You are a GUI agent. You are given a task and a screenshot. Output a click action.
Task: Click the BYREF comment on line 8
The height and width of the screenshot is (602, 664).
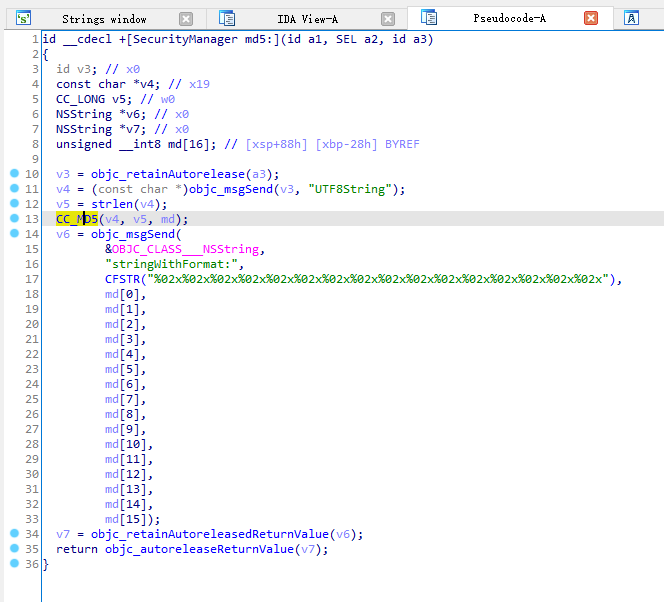point(402,144)
